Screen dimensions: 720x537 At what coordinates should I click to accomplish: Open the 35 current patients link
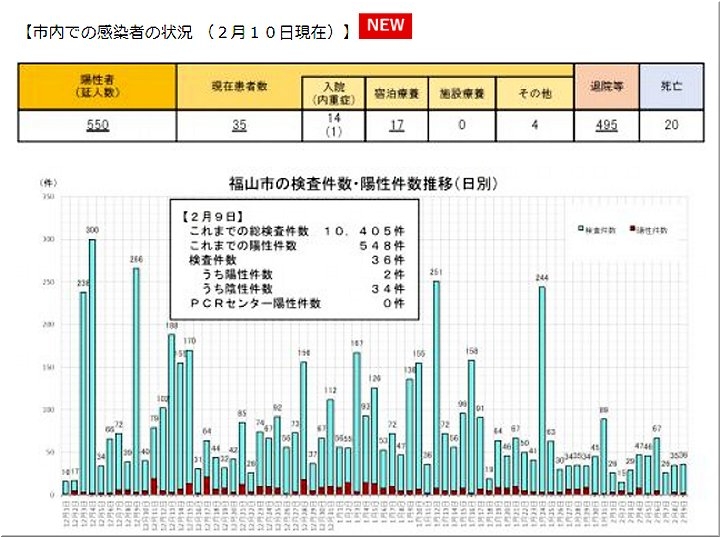tap(238, 125)
